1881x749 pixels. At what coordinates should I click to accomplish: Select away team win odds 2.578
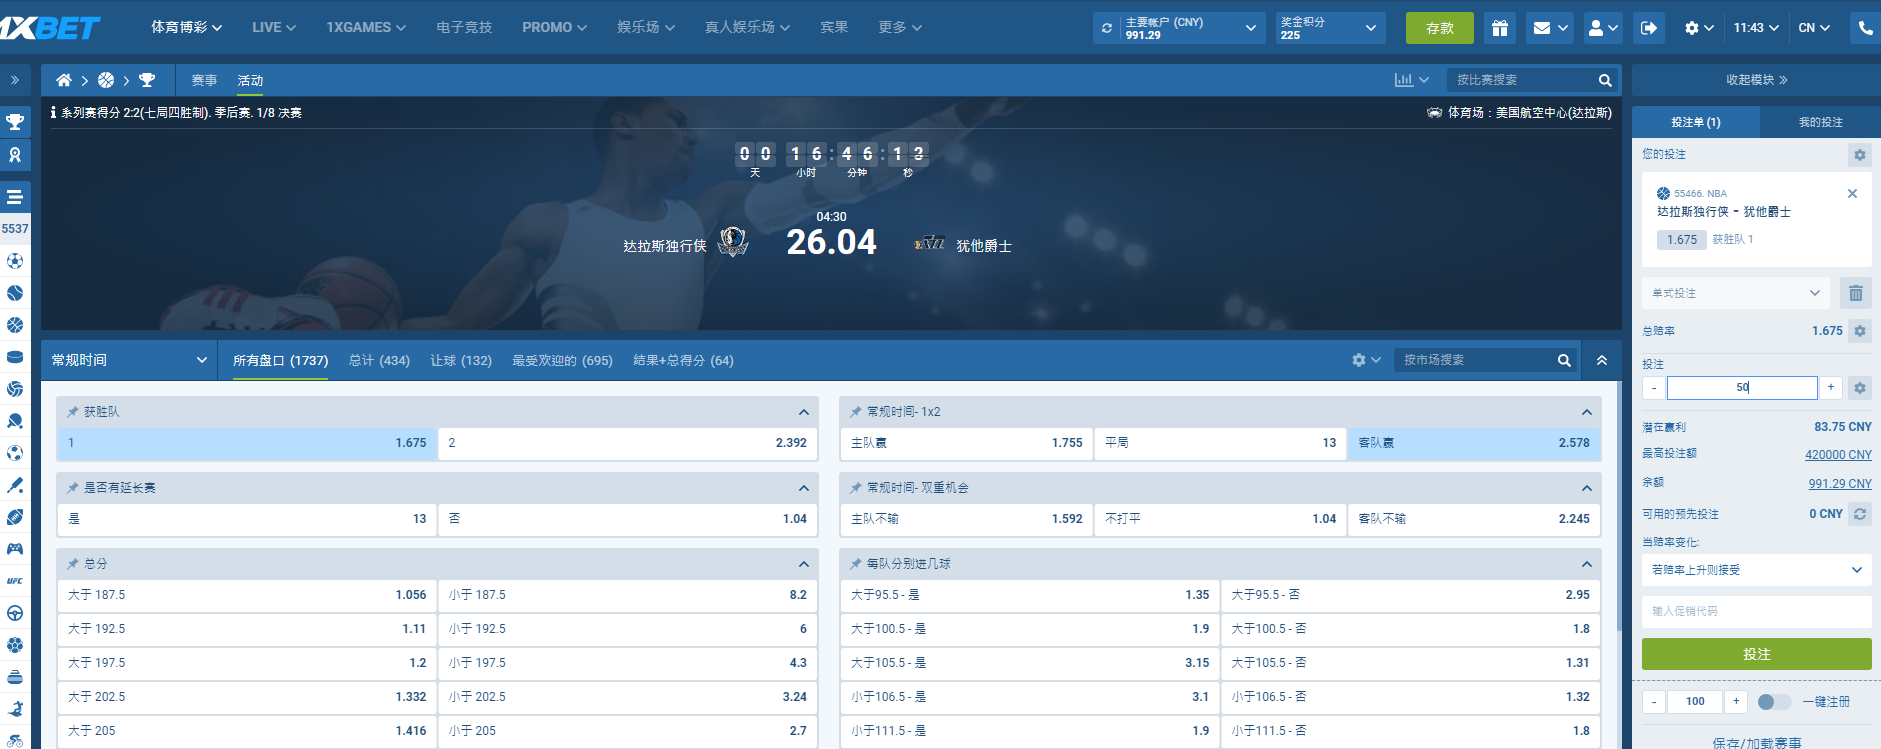(x=1473, y=443)
